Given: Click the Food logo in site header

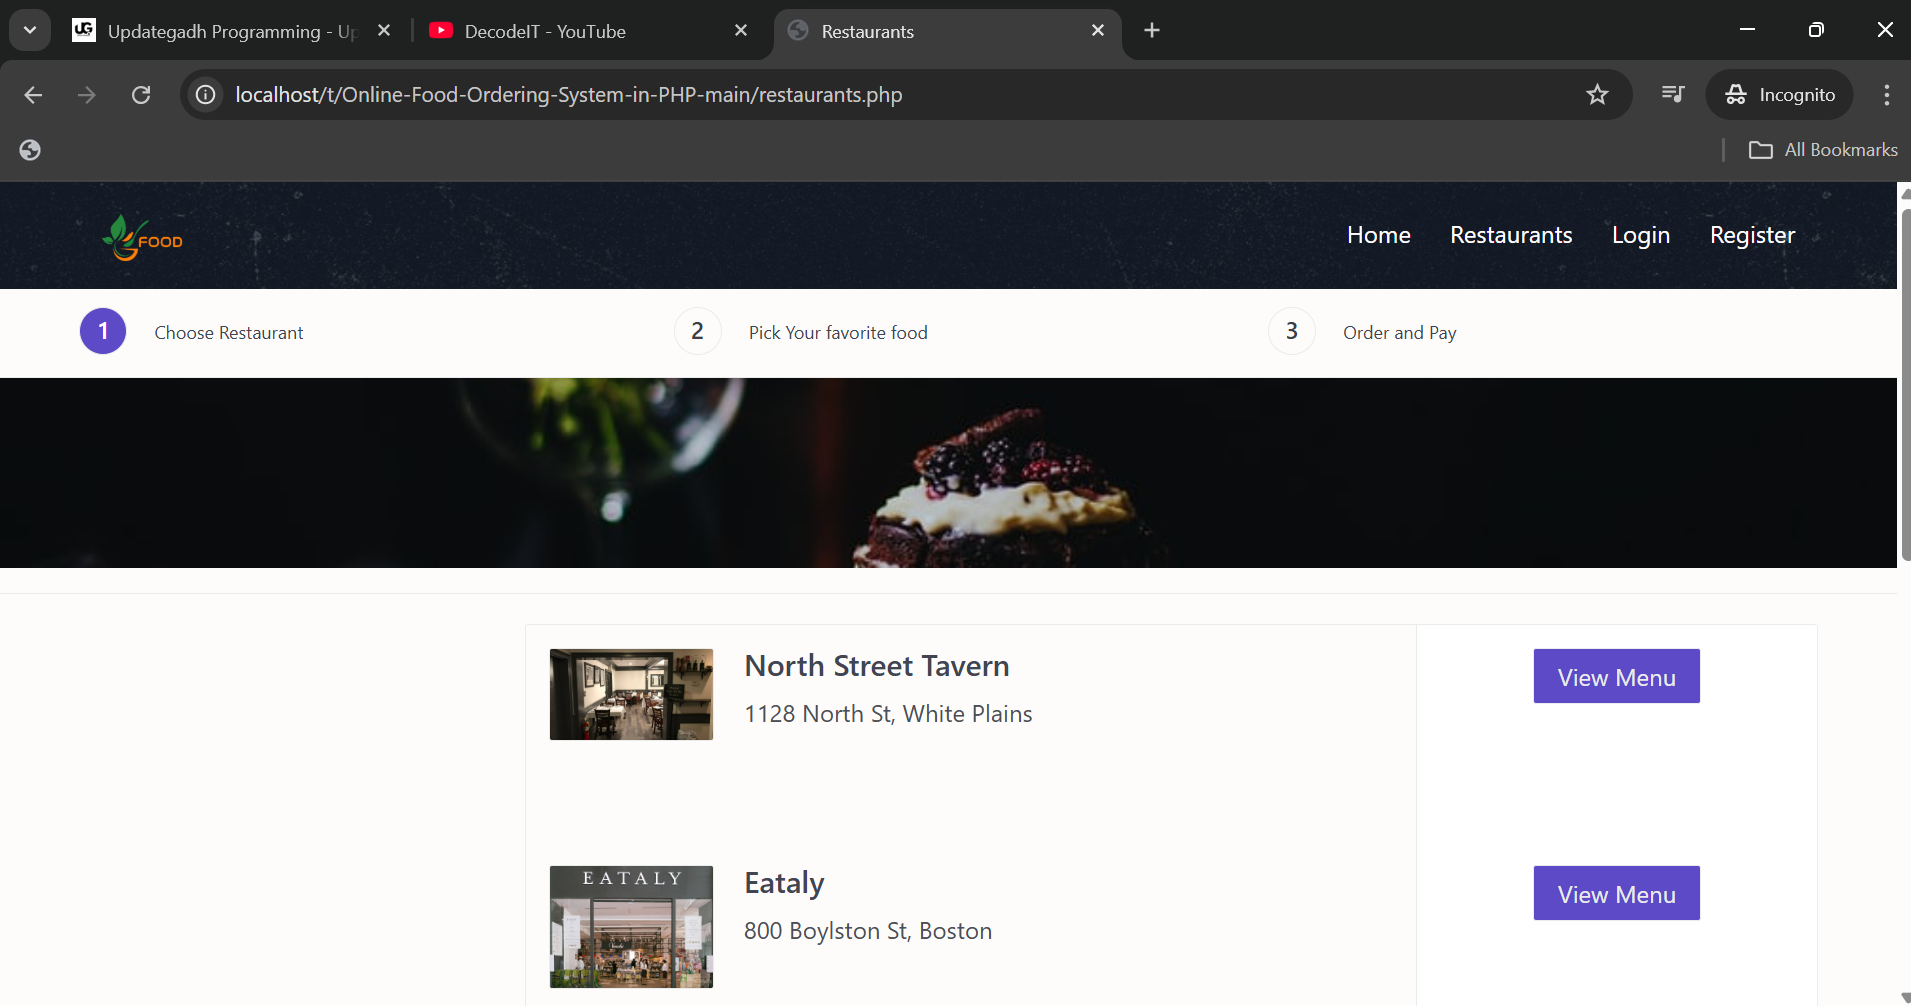Looking at the screenshot, I should pyautogui.click(x=142, y=238).
